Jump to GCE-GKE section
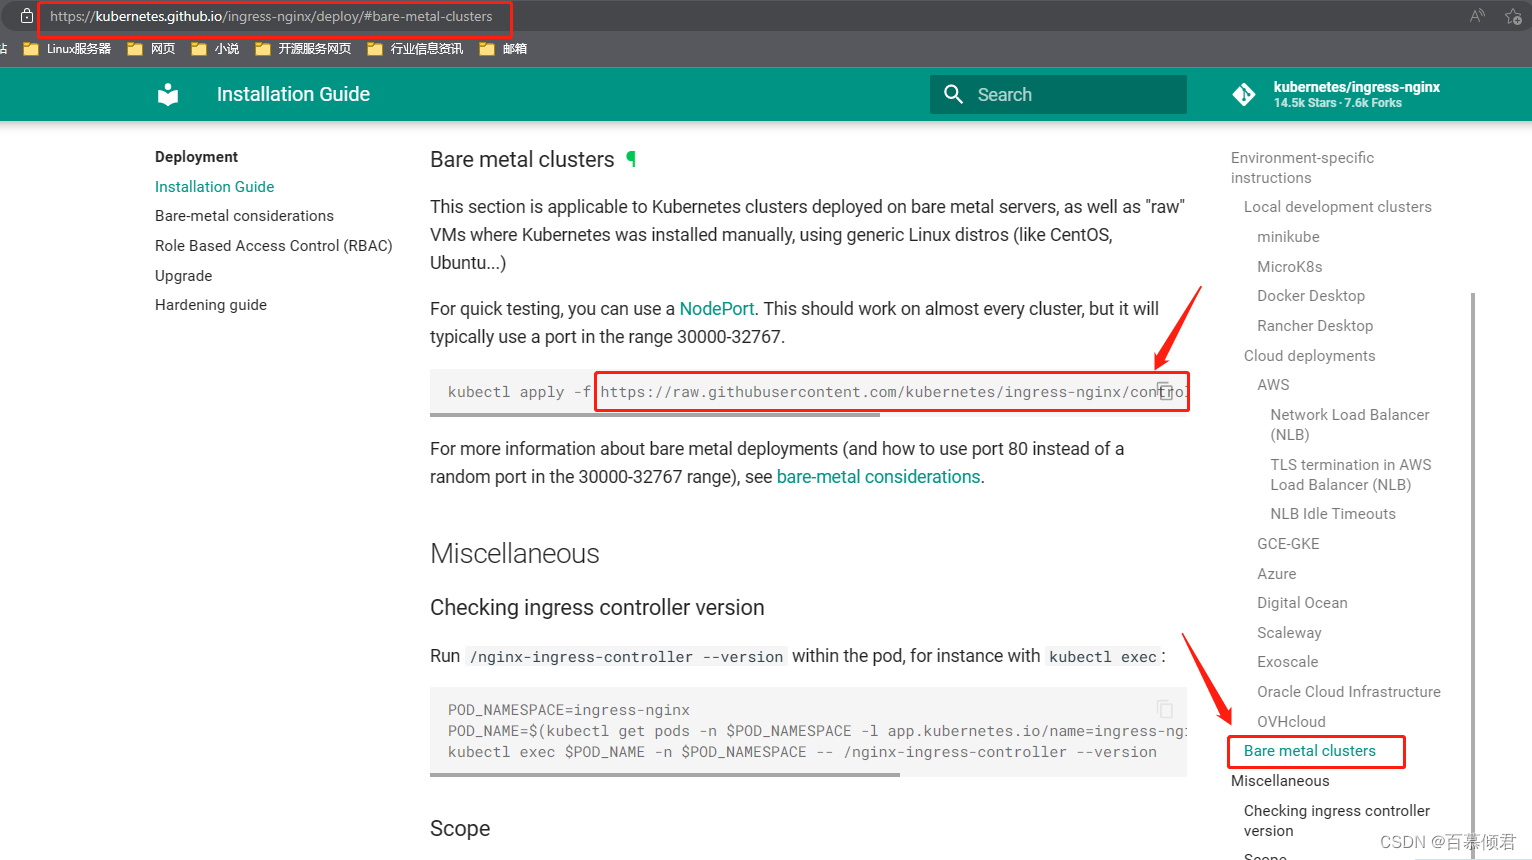 (x=1288, y=544)
